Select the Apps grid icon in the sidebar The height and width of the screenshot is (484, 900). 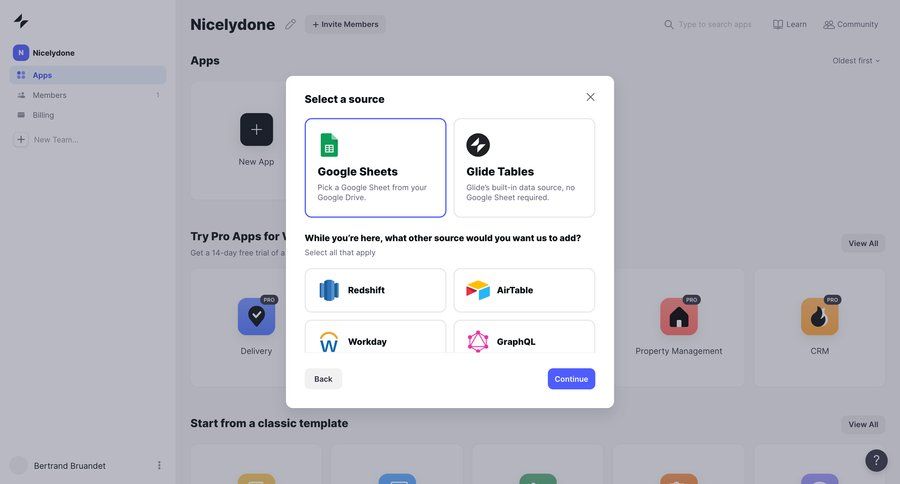[x=21, y=75]
